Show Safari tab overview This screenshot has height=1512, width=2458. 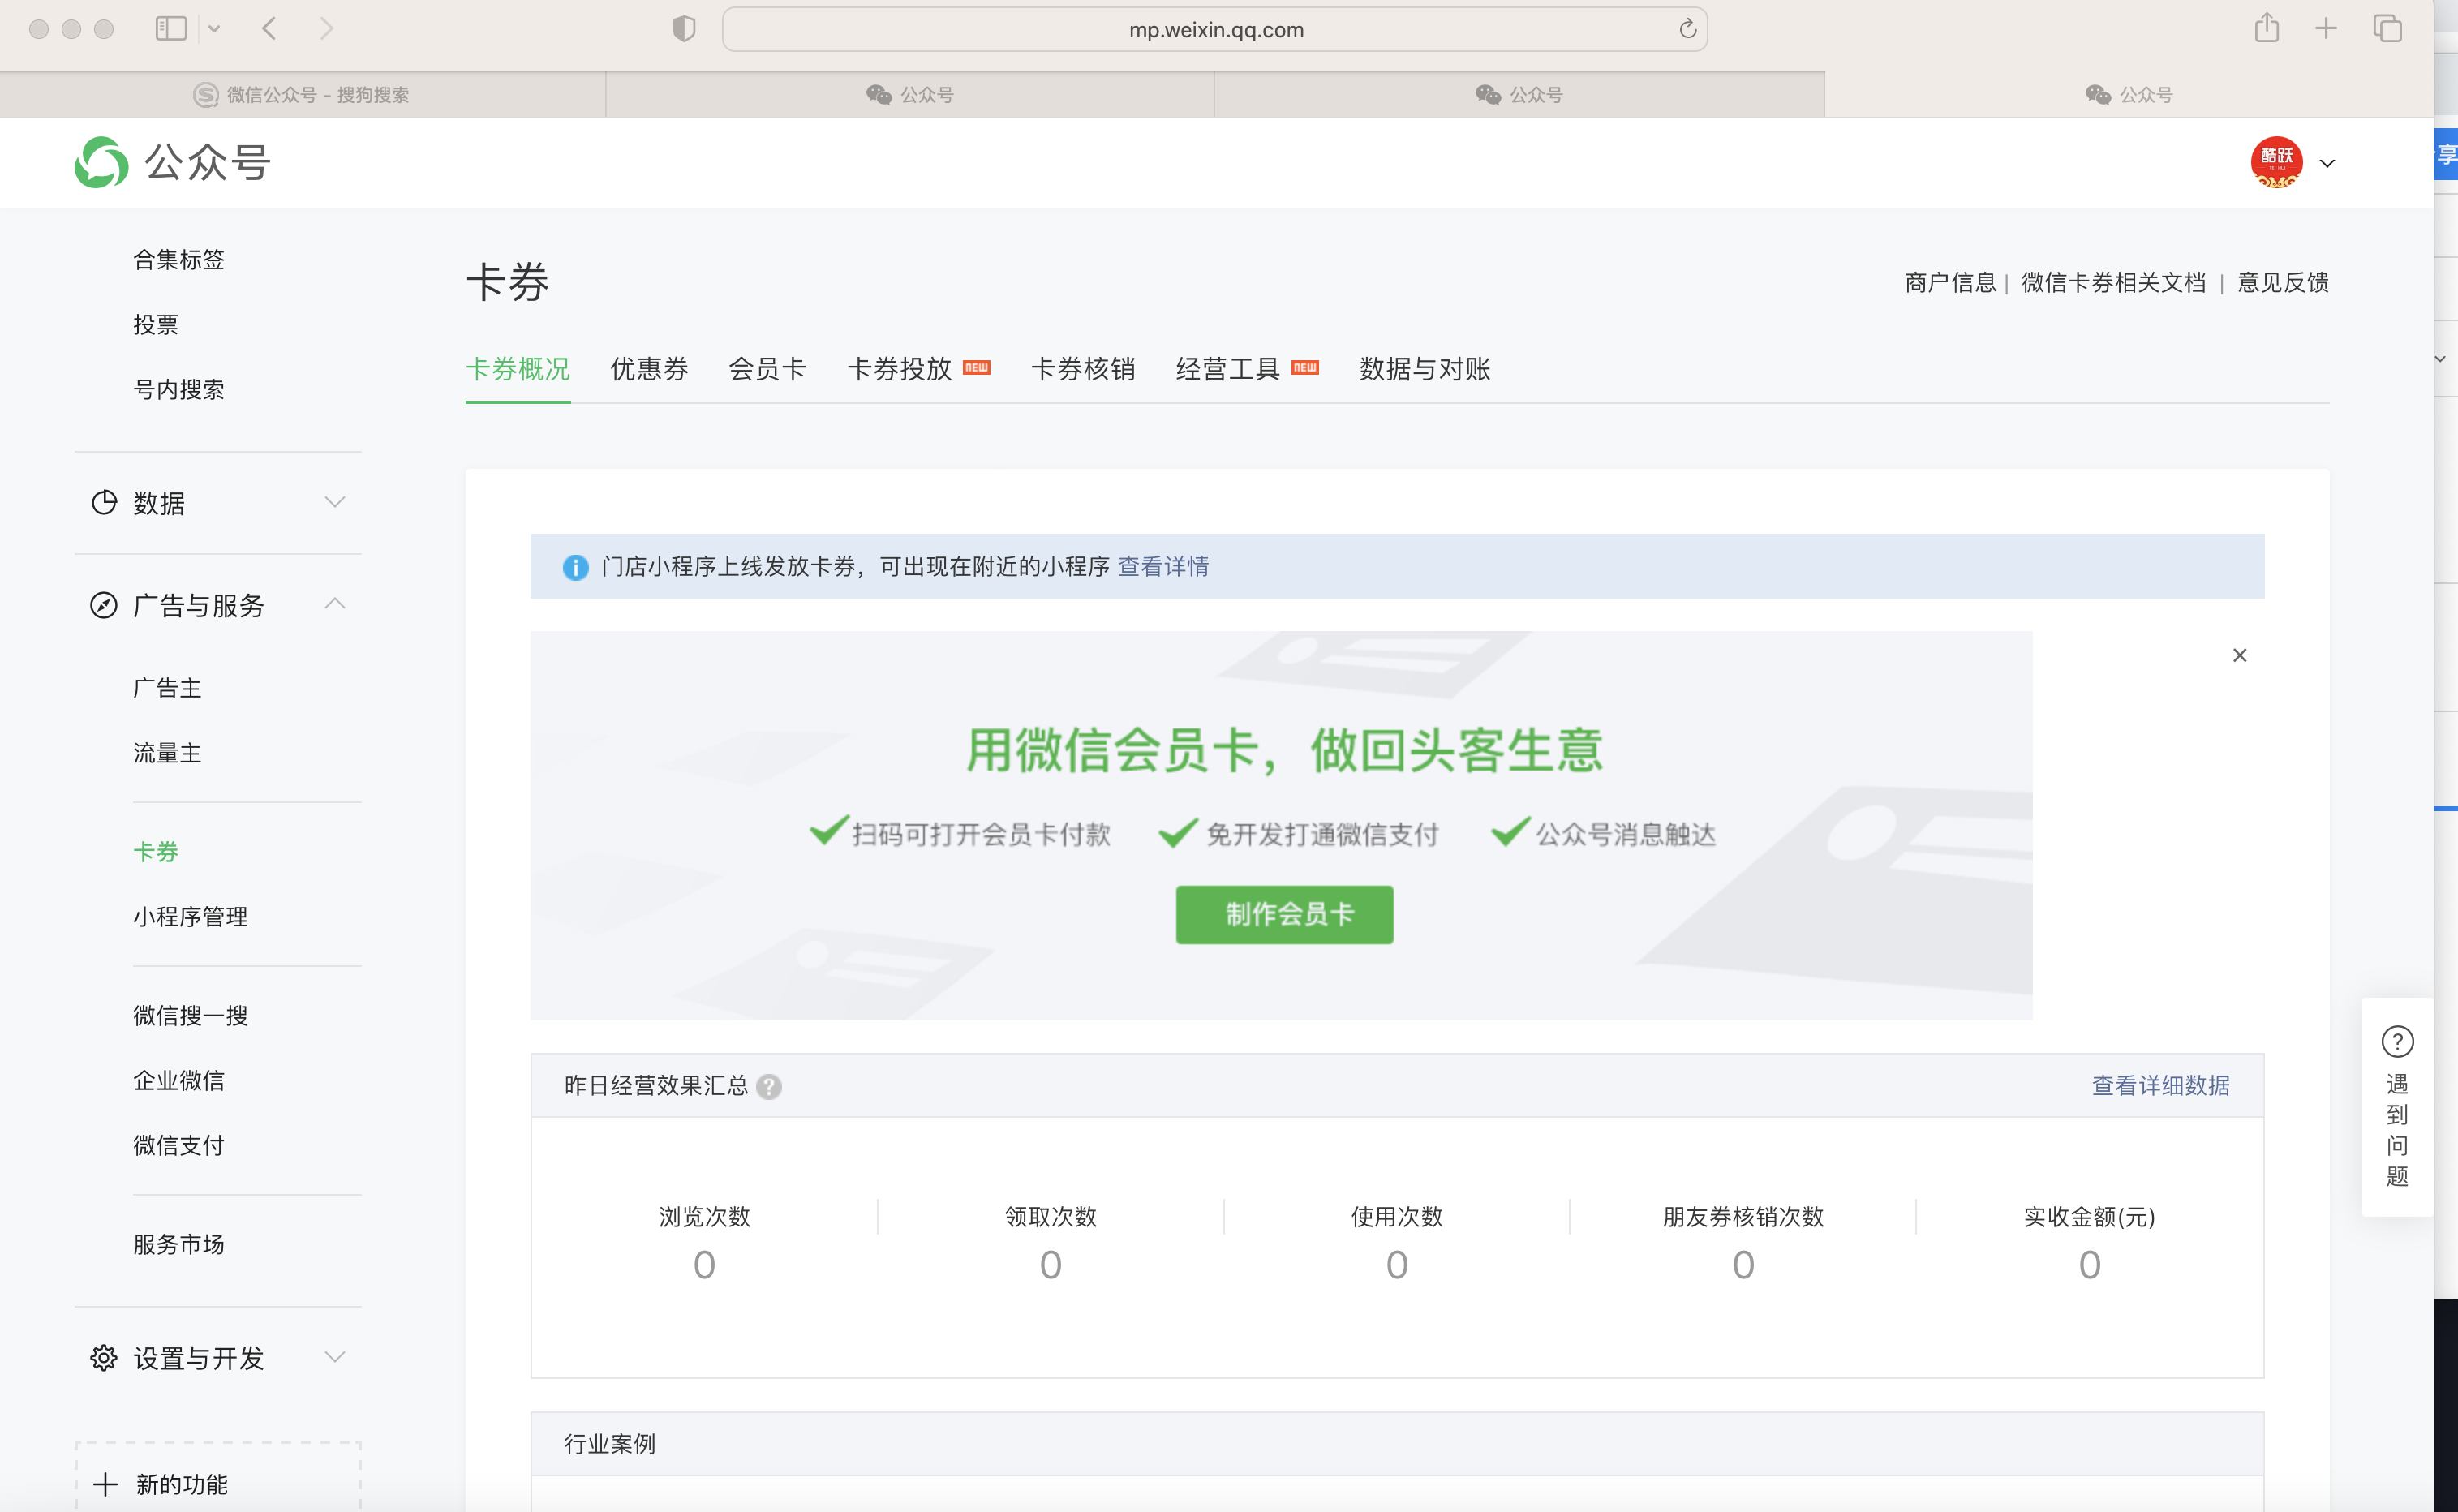pos(2387,29)
